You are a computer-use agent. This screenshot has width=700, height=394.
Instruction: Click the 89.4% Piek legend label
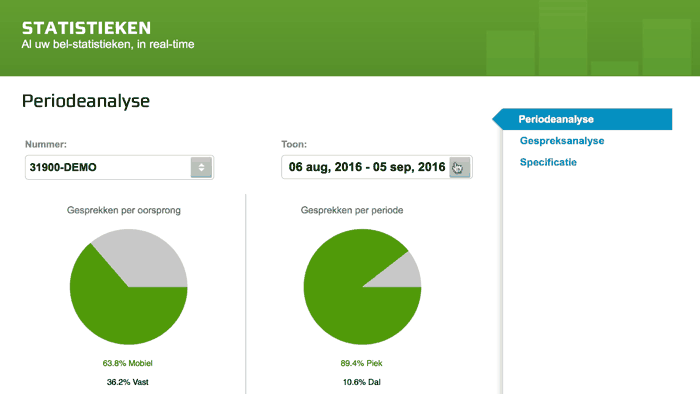[x=361, y=363]
